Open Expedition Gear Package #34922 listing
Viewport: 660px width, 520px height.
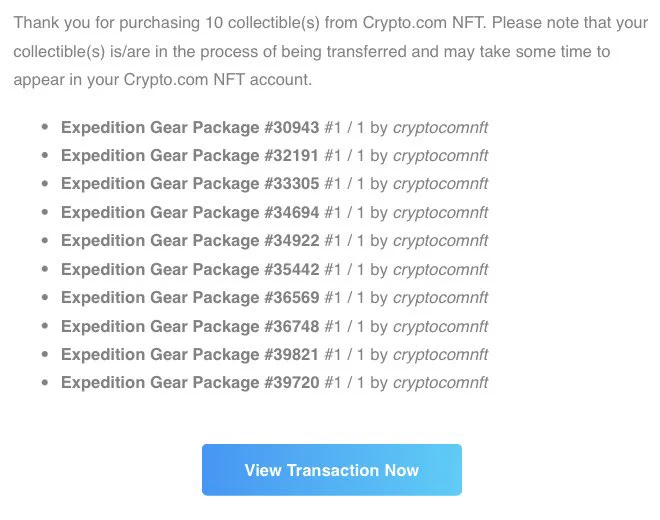click(190, 241)
